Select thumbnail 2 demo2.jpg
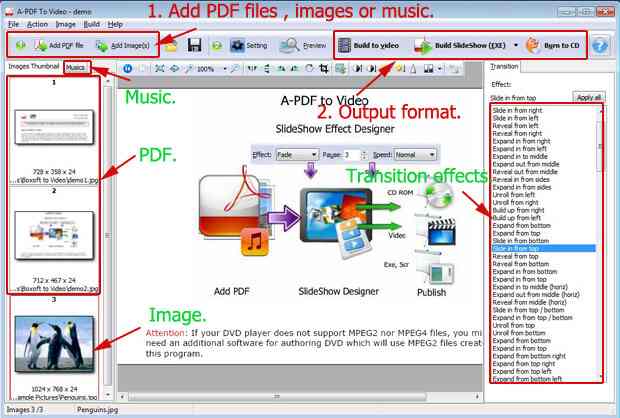Viewport: 620px width, 418px height. [54, 235]
